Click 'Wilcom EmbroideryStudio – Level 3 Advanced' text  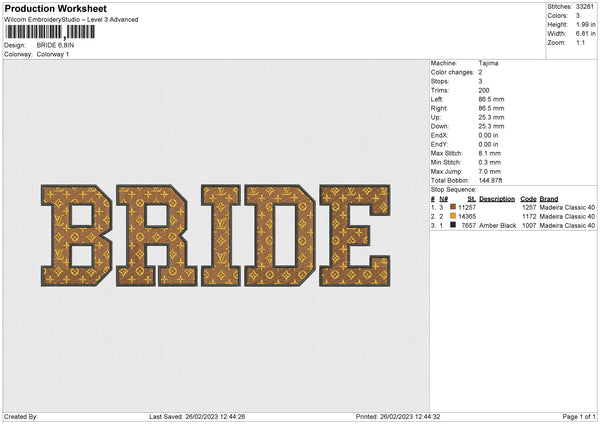coord(71,20)
